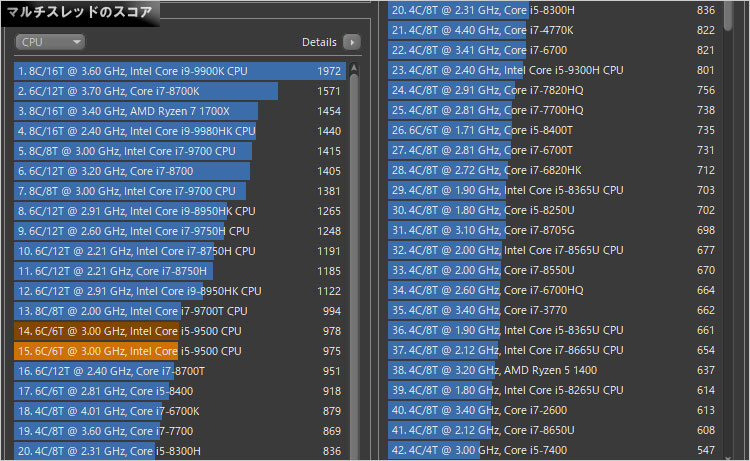Click the left list scrollbar up arrow
This screenshot has width=750, height=461.
(354, 68)
